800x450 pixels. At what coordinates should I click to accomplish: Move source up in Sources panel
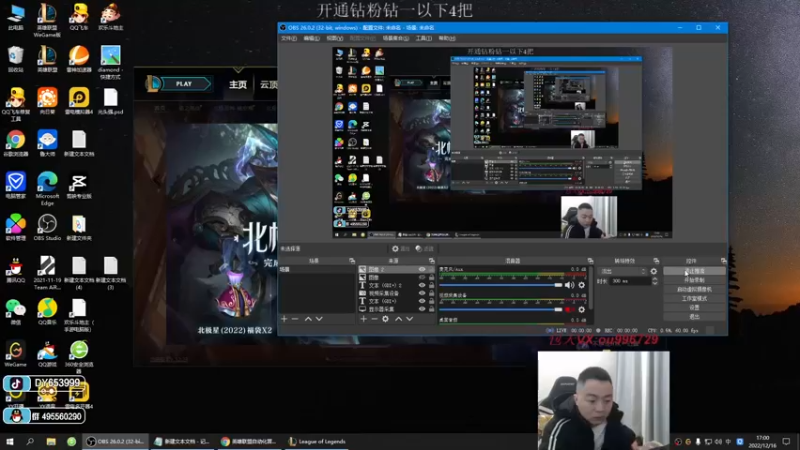coord(398,319)
